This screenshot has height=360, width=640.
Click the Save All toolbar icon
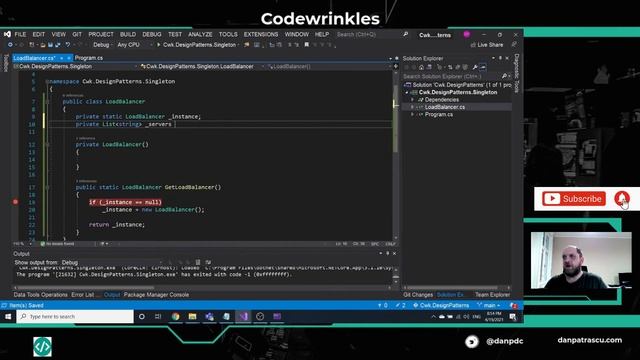(58, 45)
